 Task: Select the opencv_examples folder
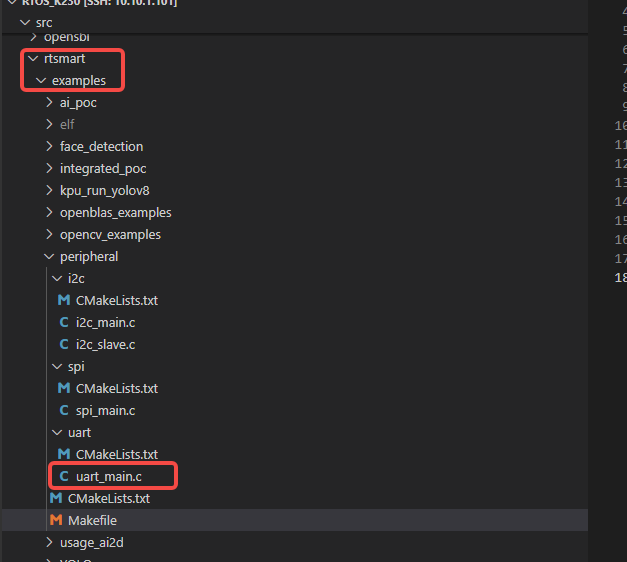tap(110, 234)
